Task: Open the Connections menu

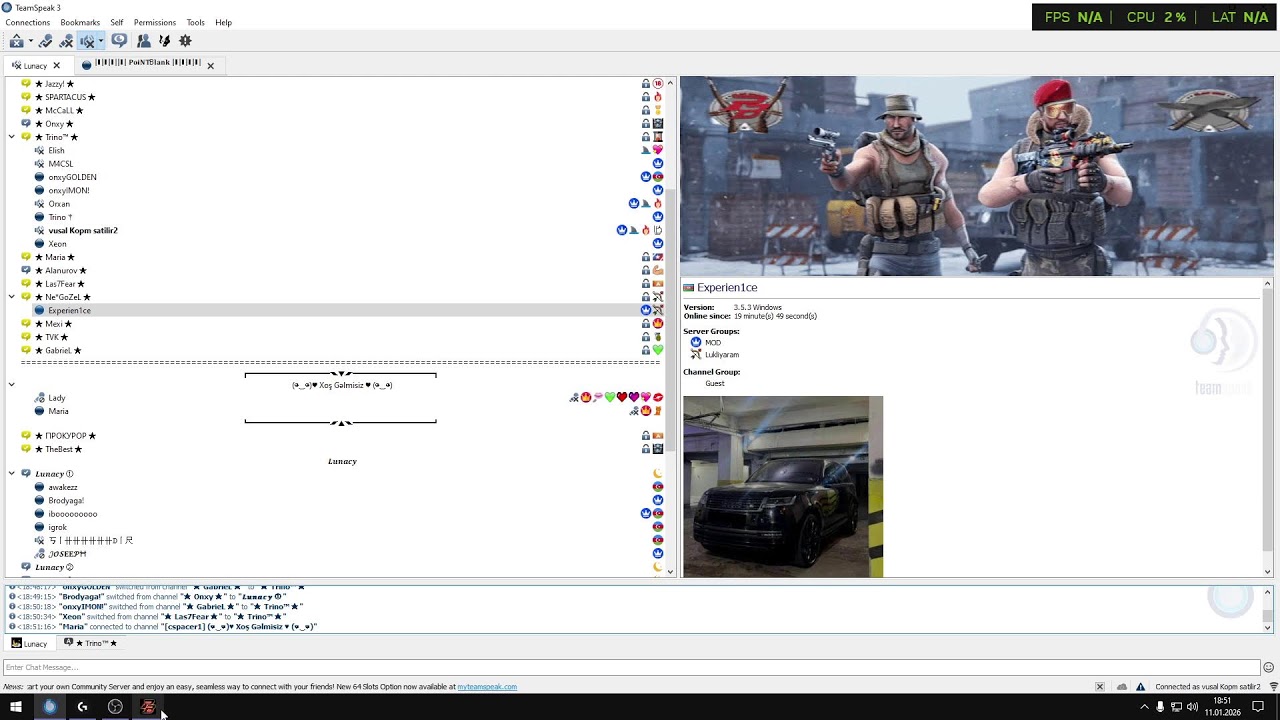Action: click(x=28, y=22)
